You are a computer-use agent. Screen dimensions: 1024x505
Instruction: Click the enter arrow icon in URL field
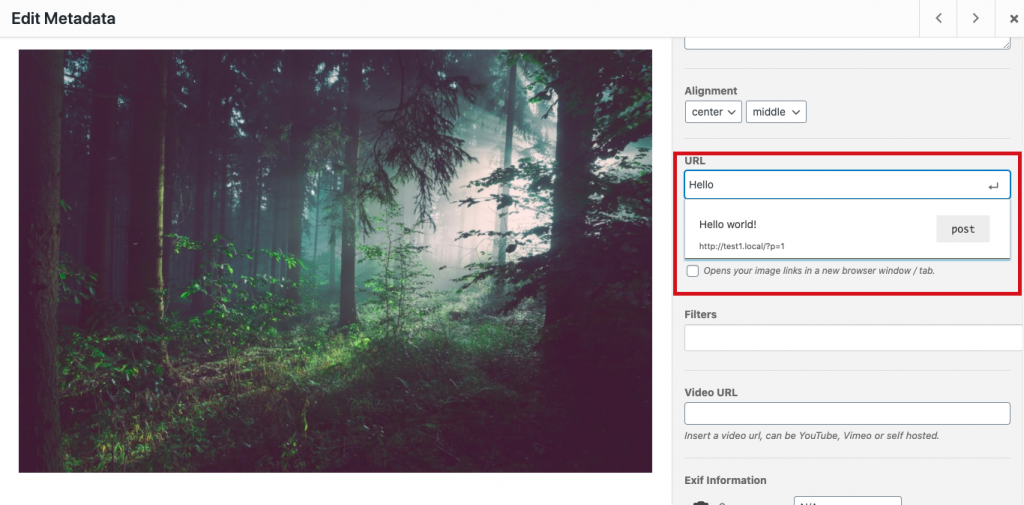click(993, 185)
